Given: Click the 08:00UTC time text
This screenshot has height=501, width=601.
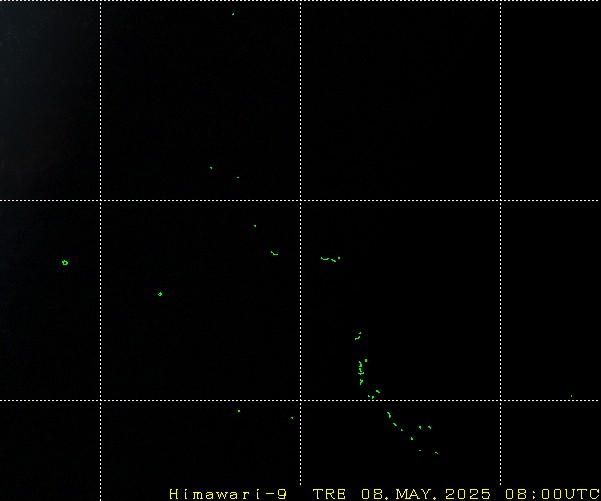Looking at the screenshot, I should pos(553,494).
